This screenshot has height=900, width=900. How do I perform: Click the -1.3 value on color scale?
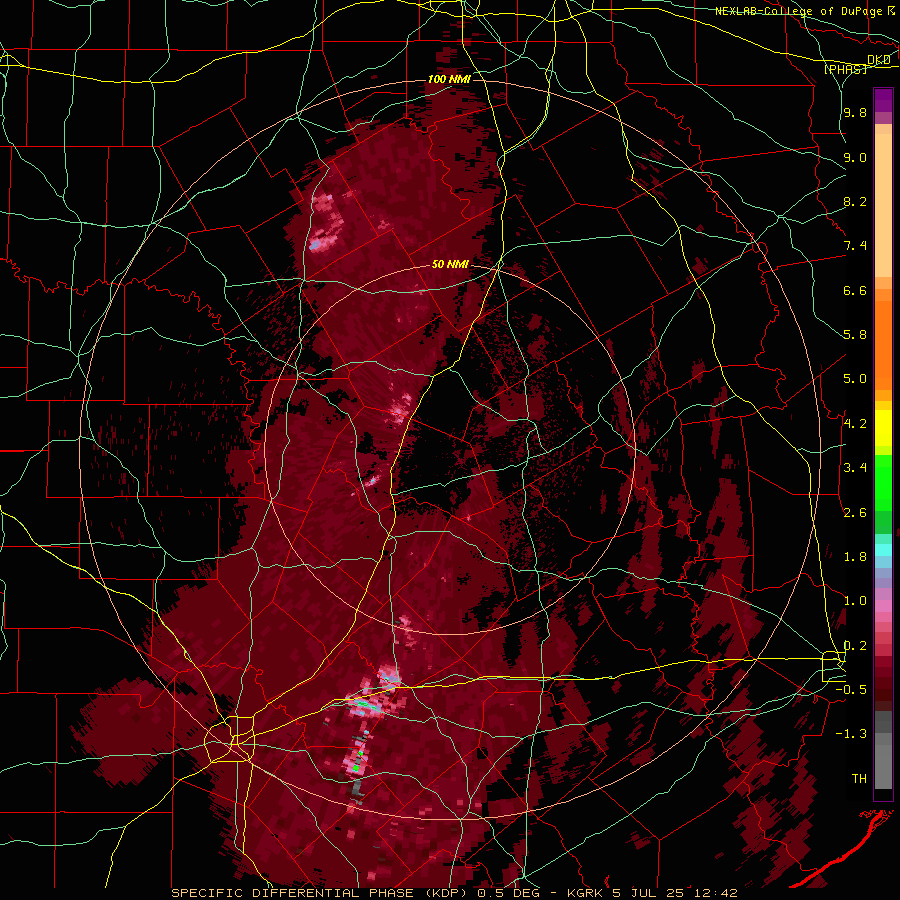[851, 734]
